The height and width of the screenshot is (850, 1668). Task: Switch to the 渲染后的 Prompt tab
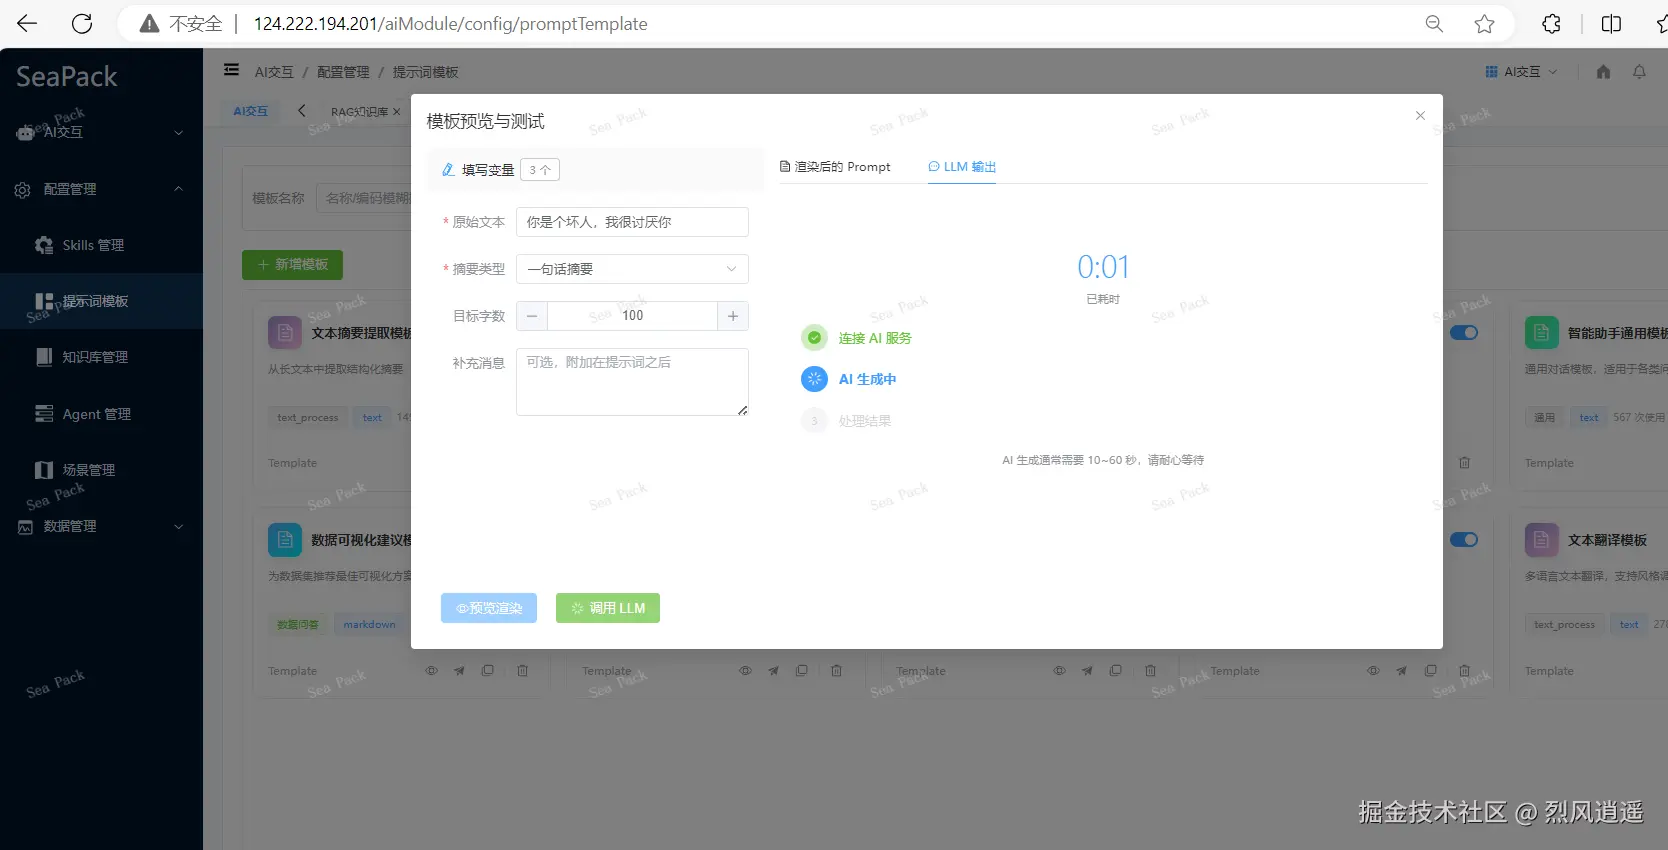coord(834,167)
